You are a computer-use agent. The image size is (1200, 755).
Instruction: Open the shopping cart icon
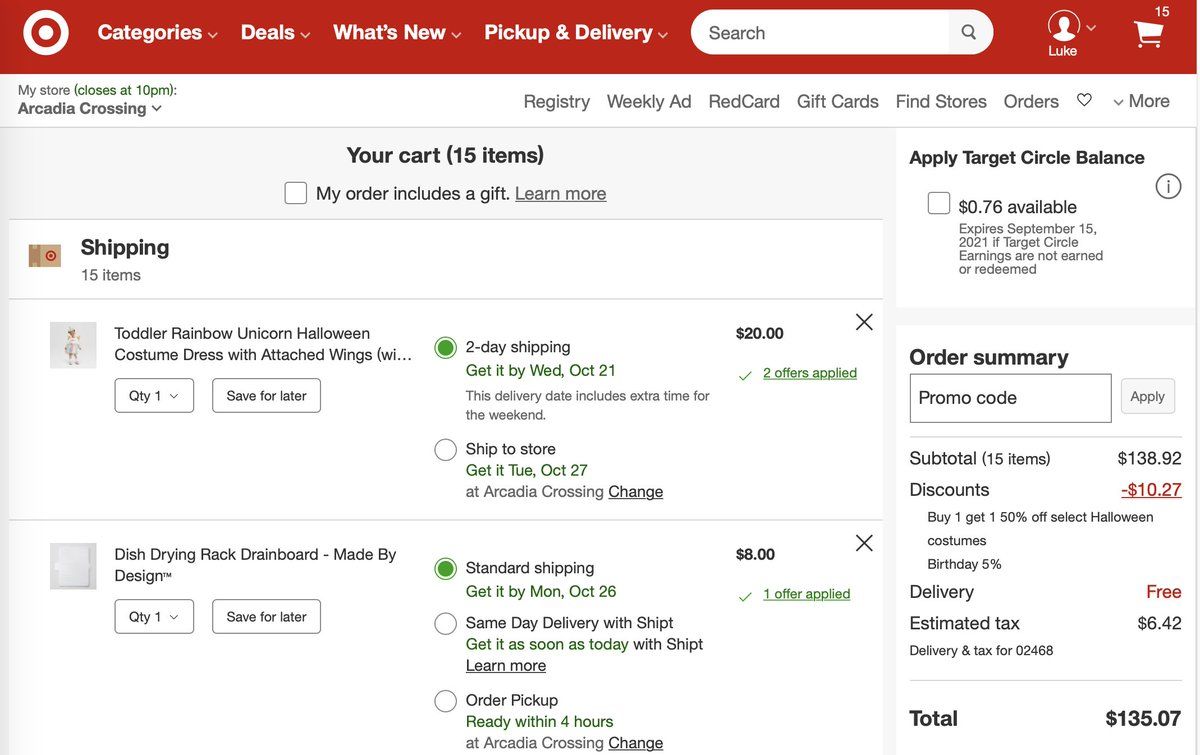click(x=1149, y=34)
